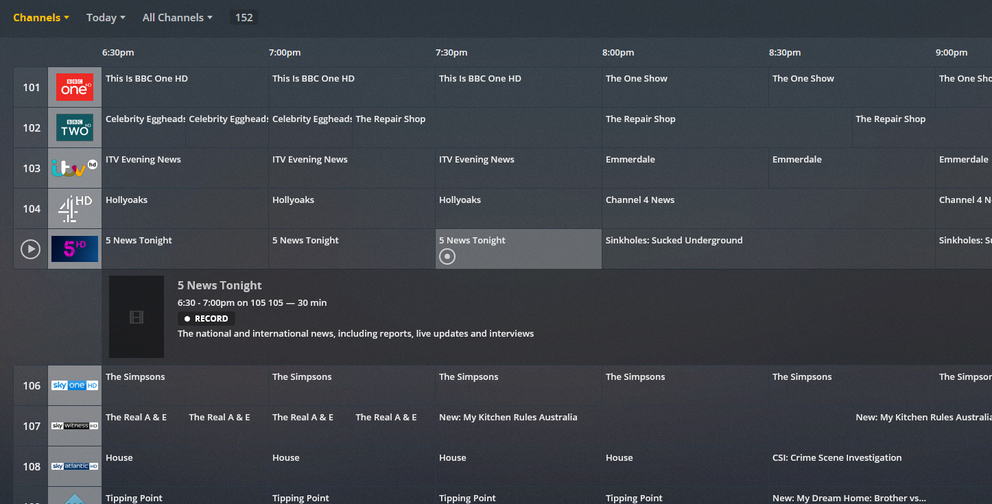Click the record indicator in 5 News Tonight cell

pos(447,256)
